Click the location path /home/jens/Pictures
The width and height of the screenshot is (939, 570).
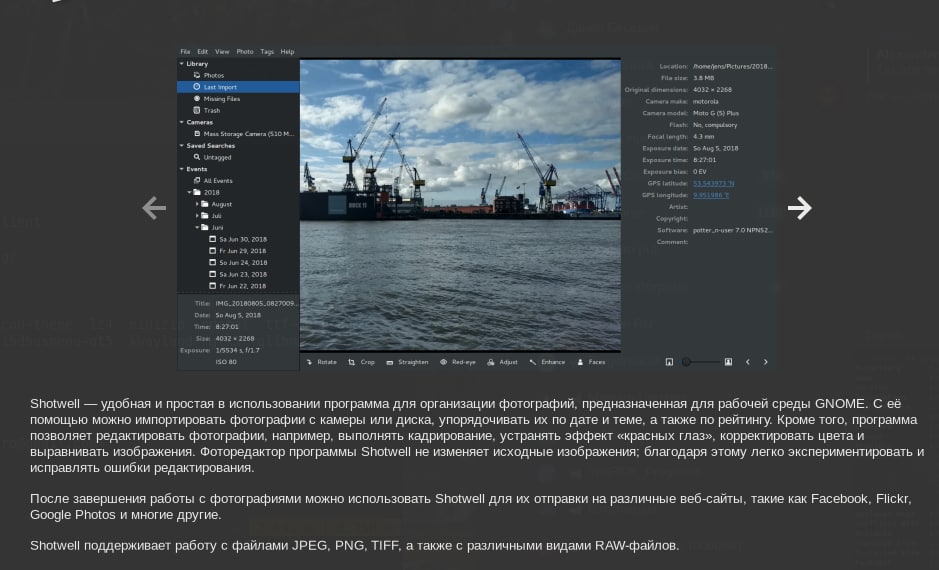click(x=732, y=66)
